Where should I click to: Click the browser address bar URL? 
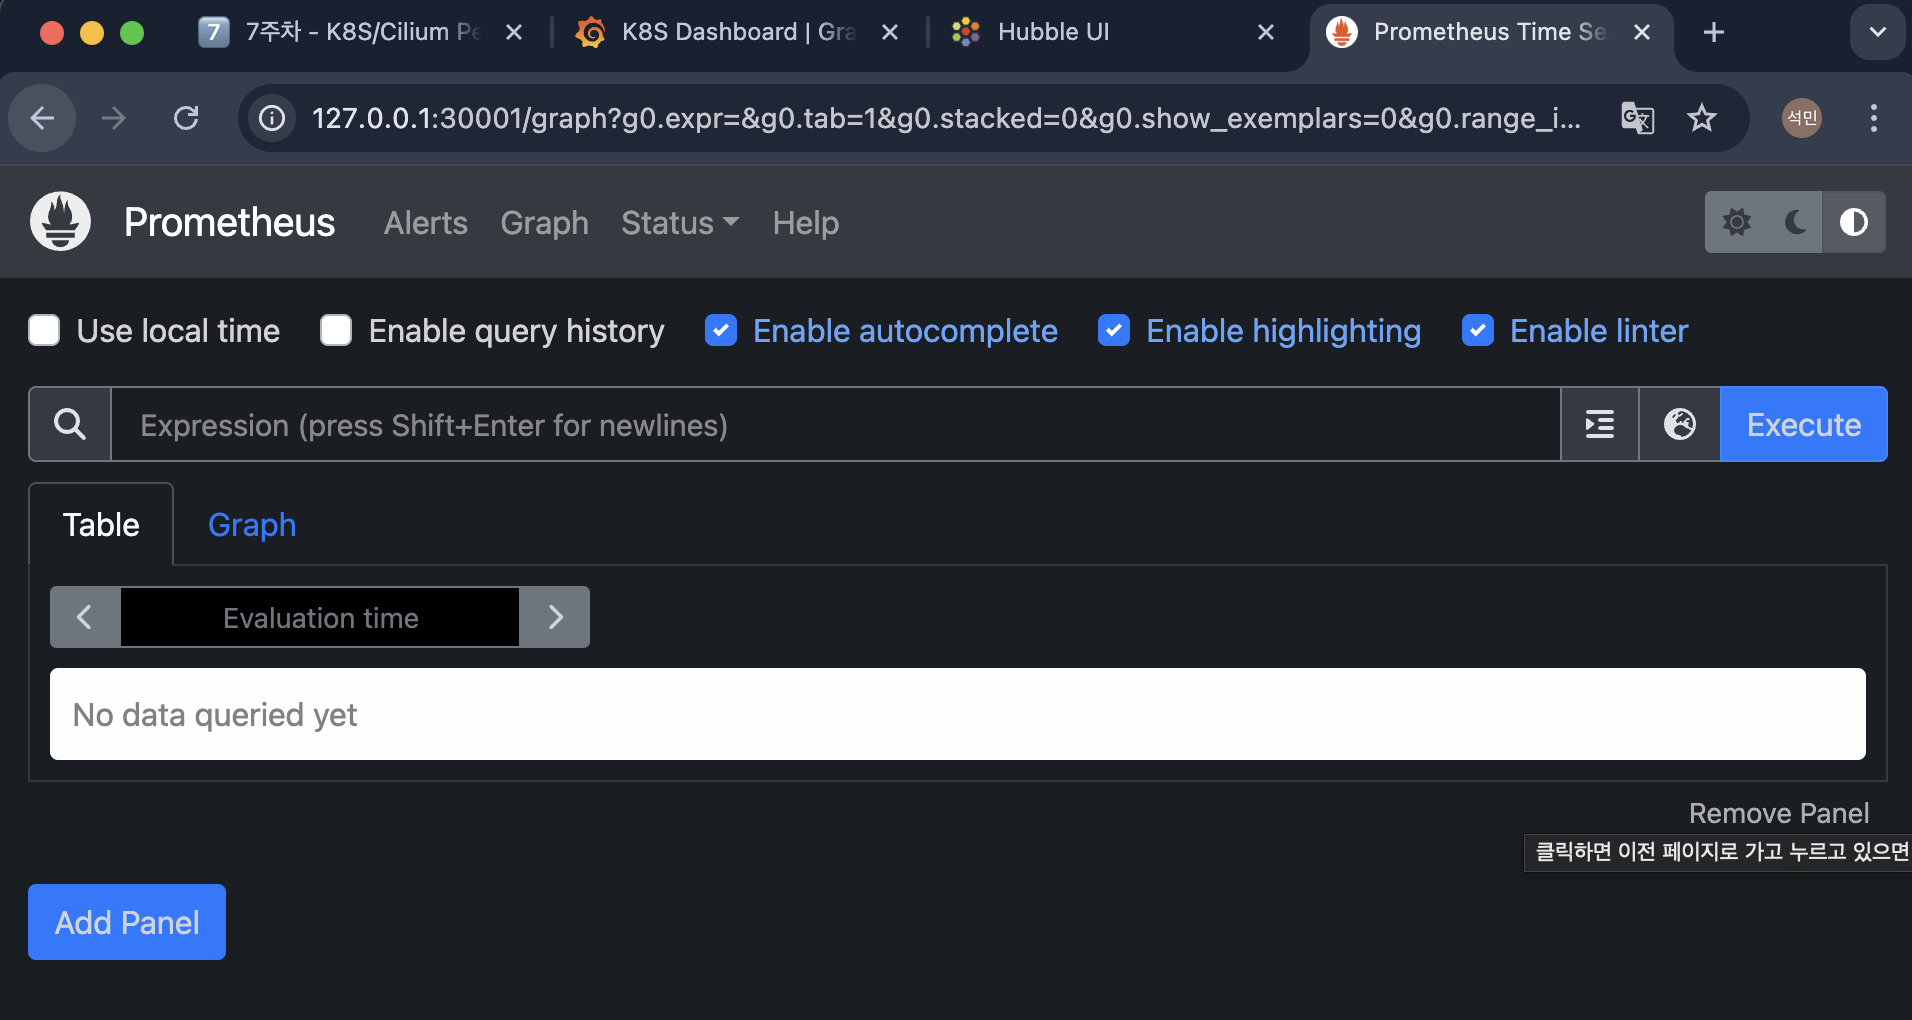click(x=945, y=118)
